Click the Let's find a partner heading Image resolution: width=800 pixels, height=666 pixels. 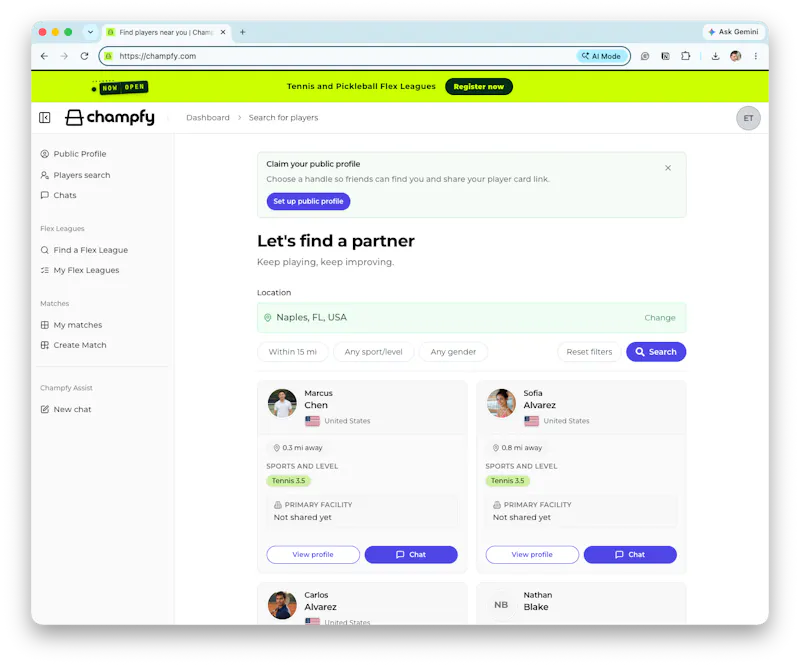point(336,241)
